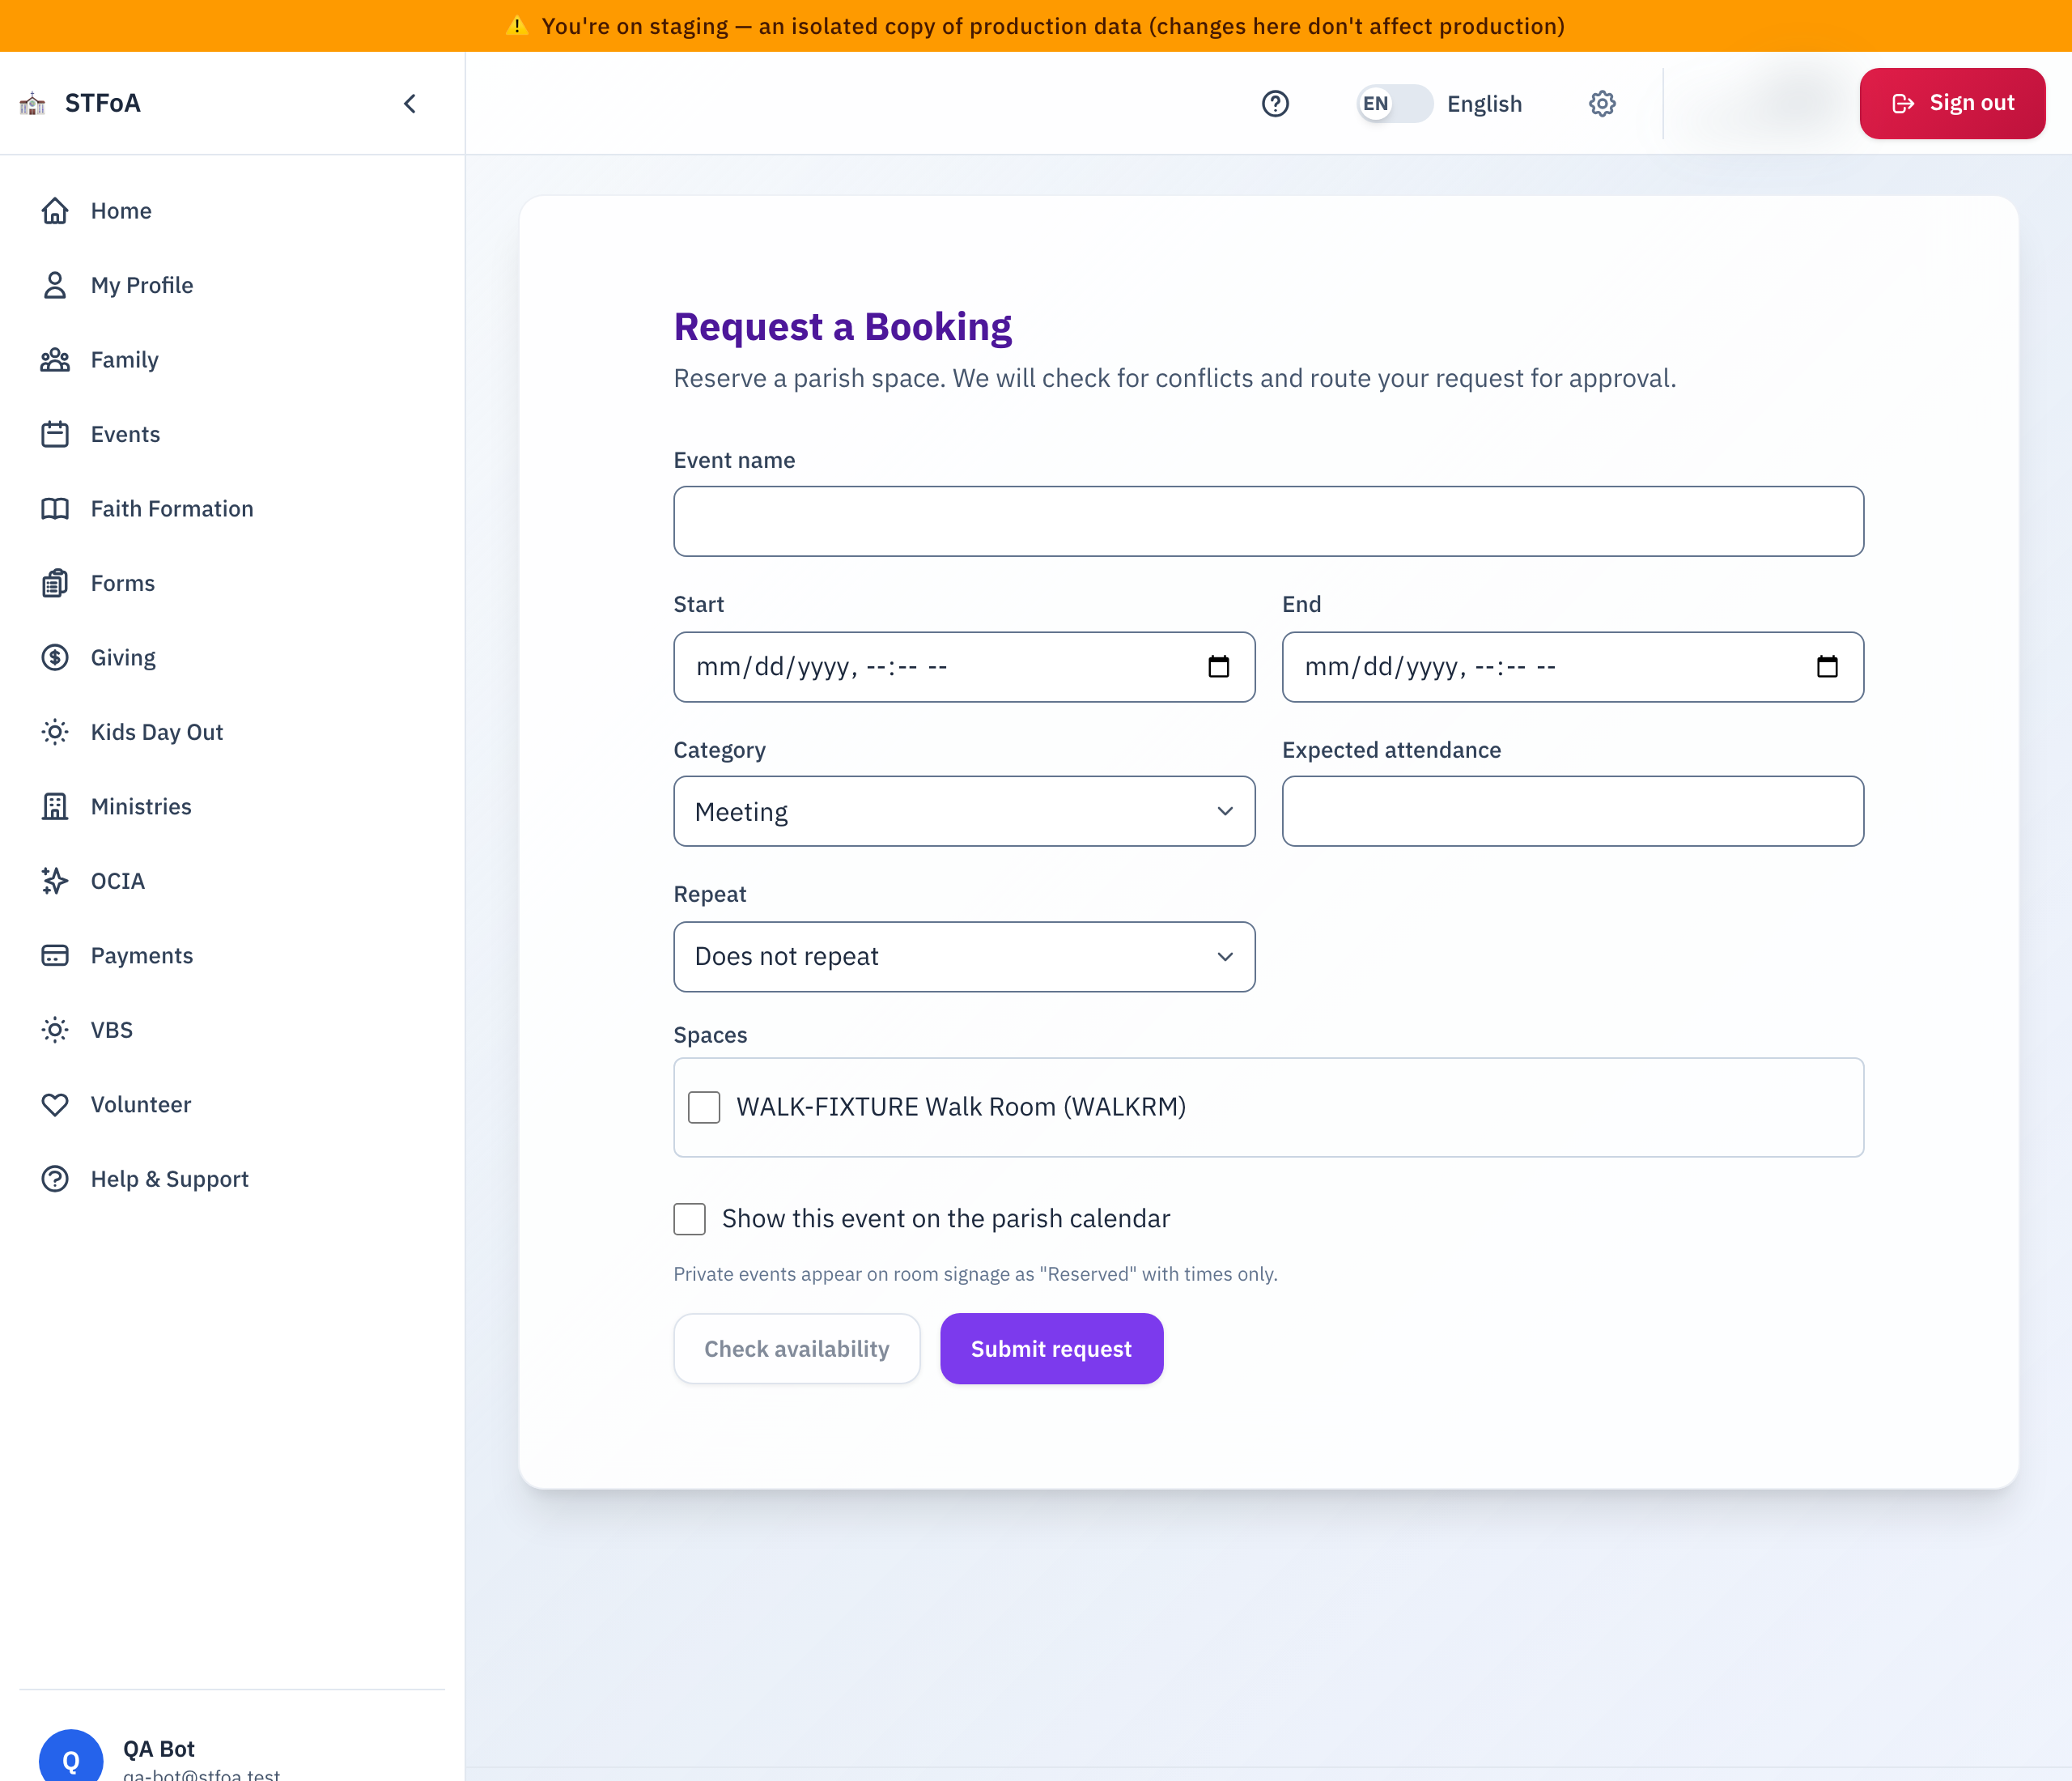Open the Giving menu item
This screenshot has height=1781, width=2072.
[232, 658]
